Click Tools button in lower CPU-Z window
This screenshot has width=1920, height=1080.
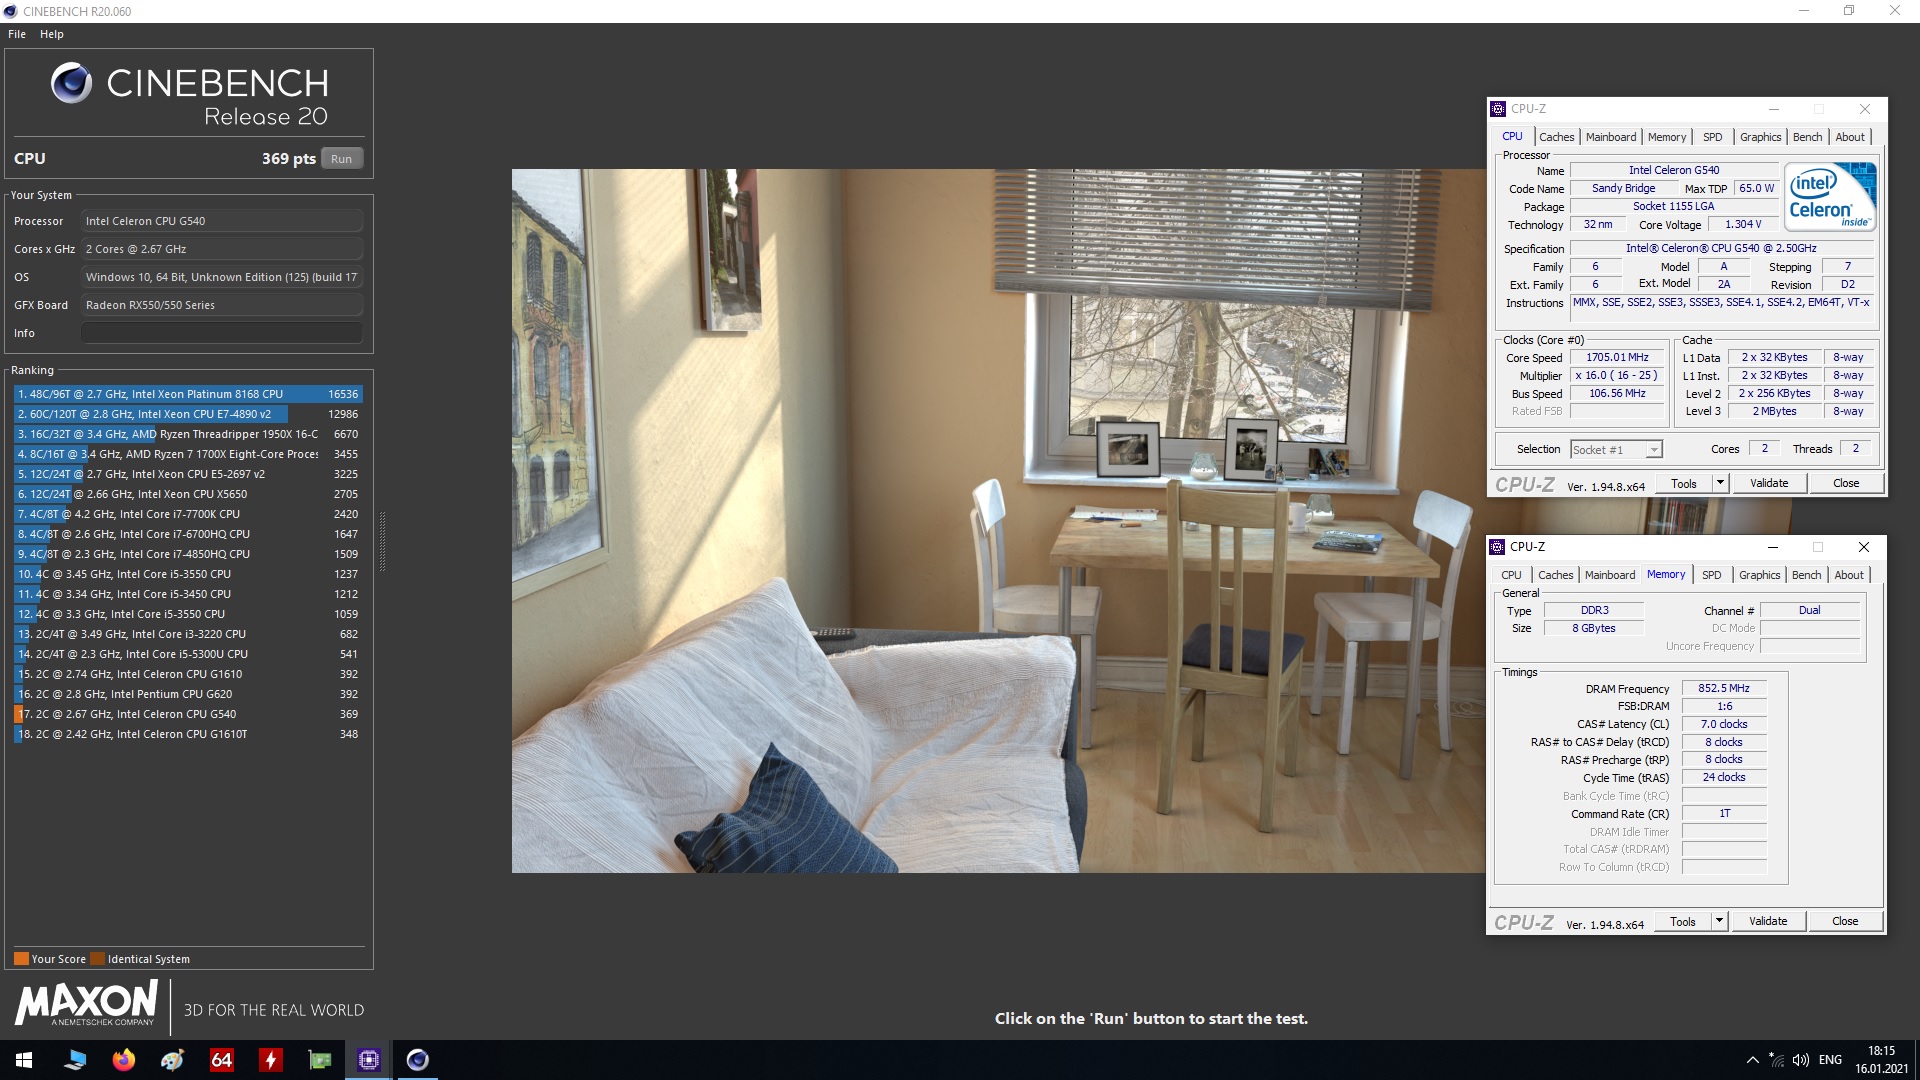tap(1683, 921)
